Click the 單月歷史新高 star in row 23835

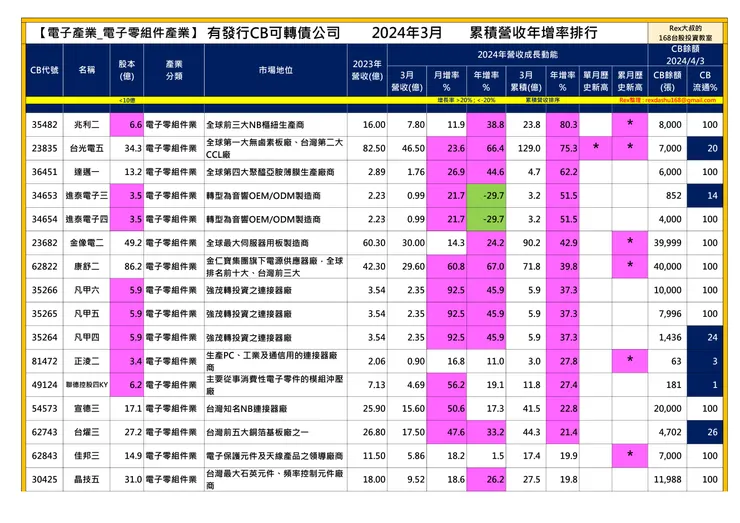tap(596, 147)
